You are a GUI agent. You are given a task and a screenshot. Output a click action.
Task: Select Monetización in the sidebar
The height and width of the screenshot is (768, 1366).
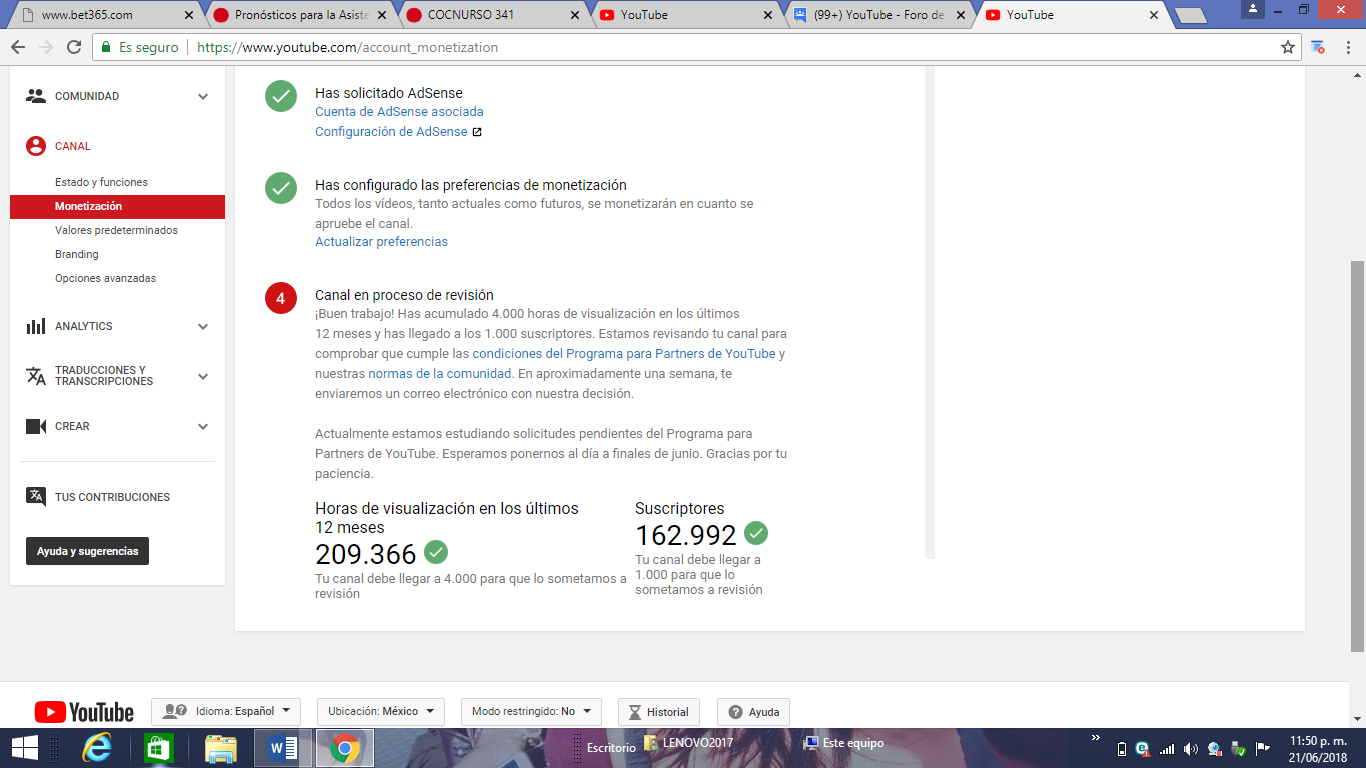point(117,206)
